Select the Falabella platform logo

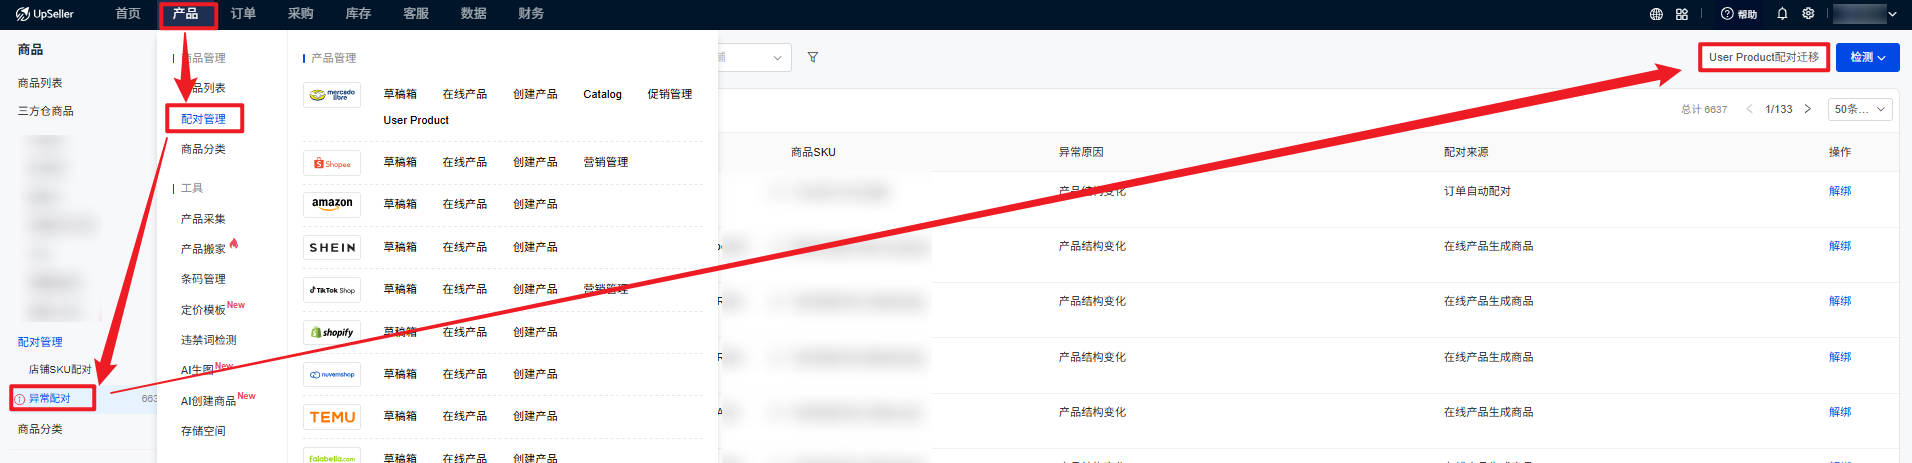pyautogui.click(x=332, y=456)
